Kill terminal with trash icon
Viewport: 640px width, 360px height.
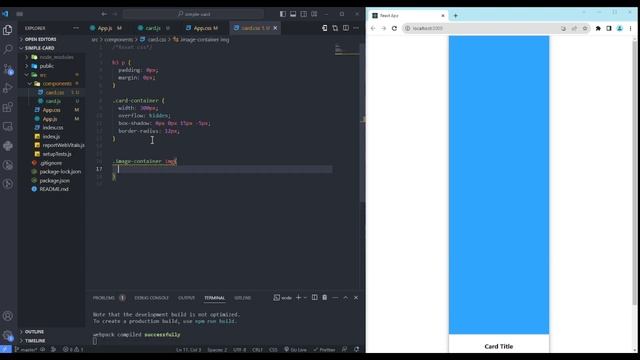[324, 298]
